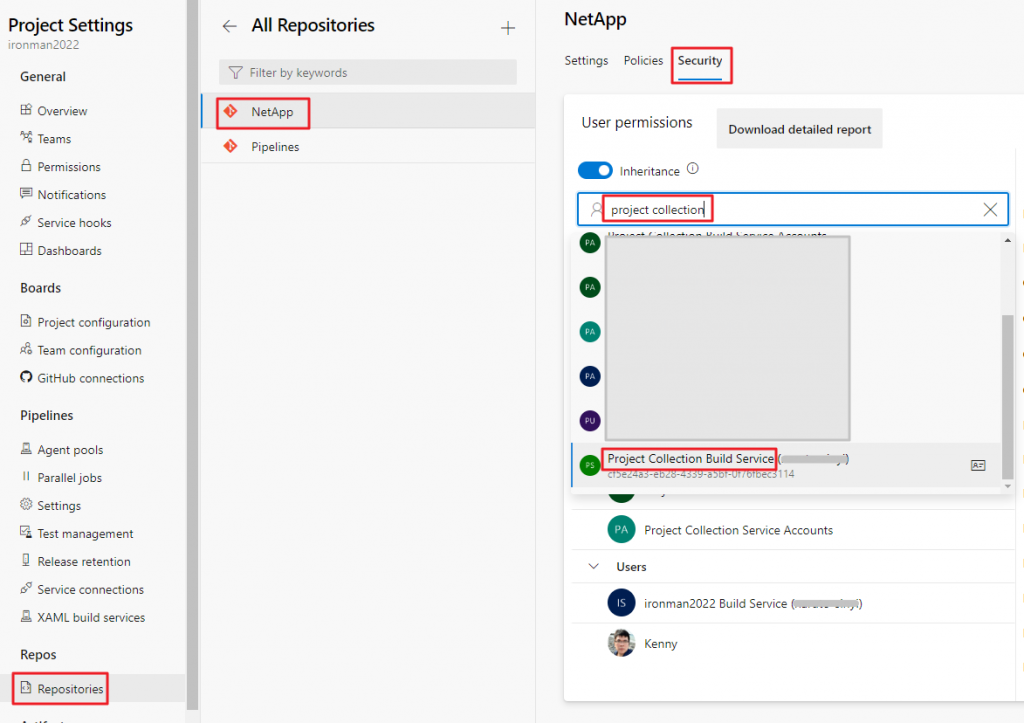Click the Inheritance info icon

[x=693, y=169]
